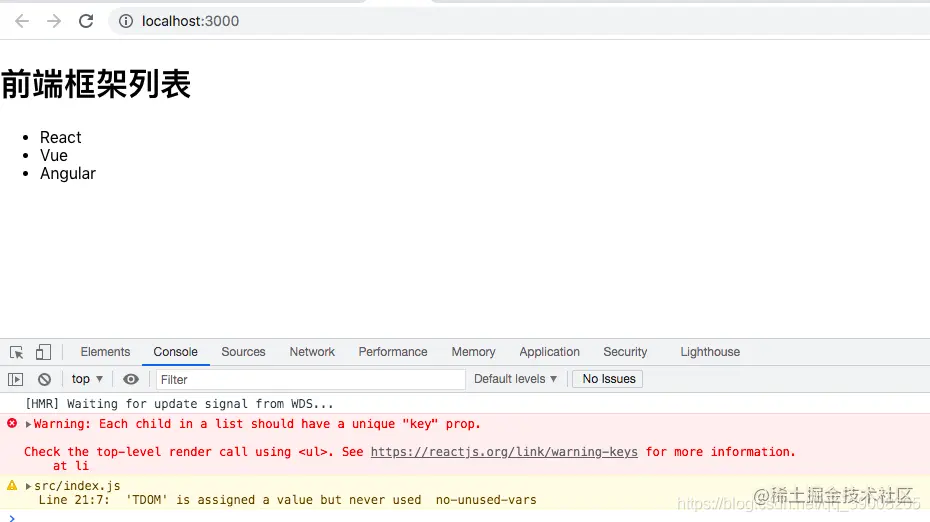Toggle the device toolbar icon
Image resolution: width=930 pixels, height=522 pixels.
click(x=43, y=352)
